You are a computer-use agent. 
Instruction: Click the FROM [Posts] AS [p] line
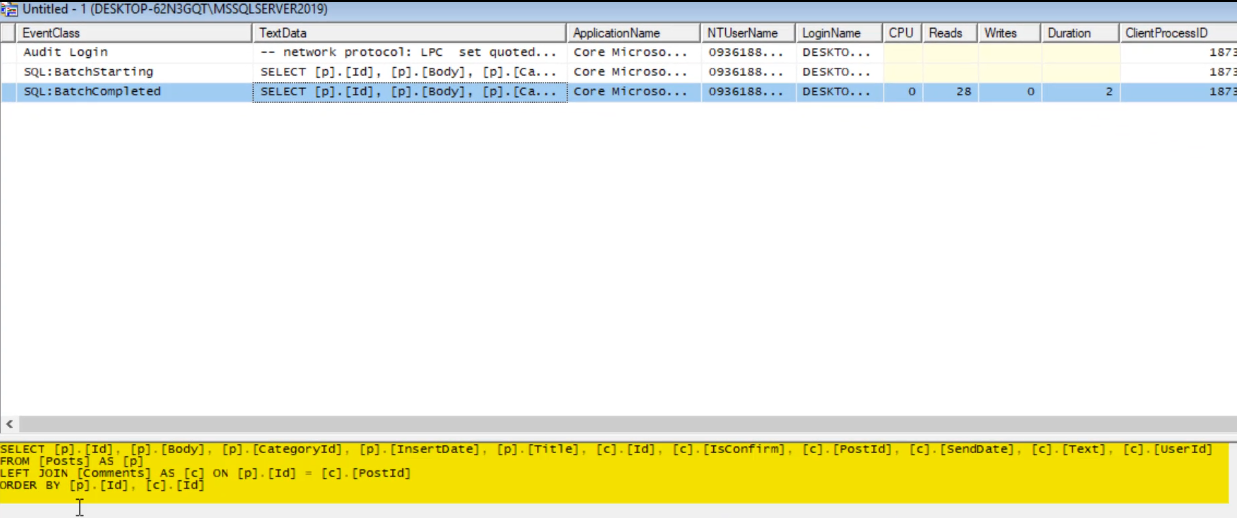(x=73, y=461)
